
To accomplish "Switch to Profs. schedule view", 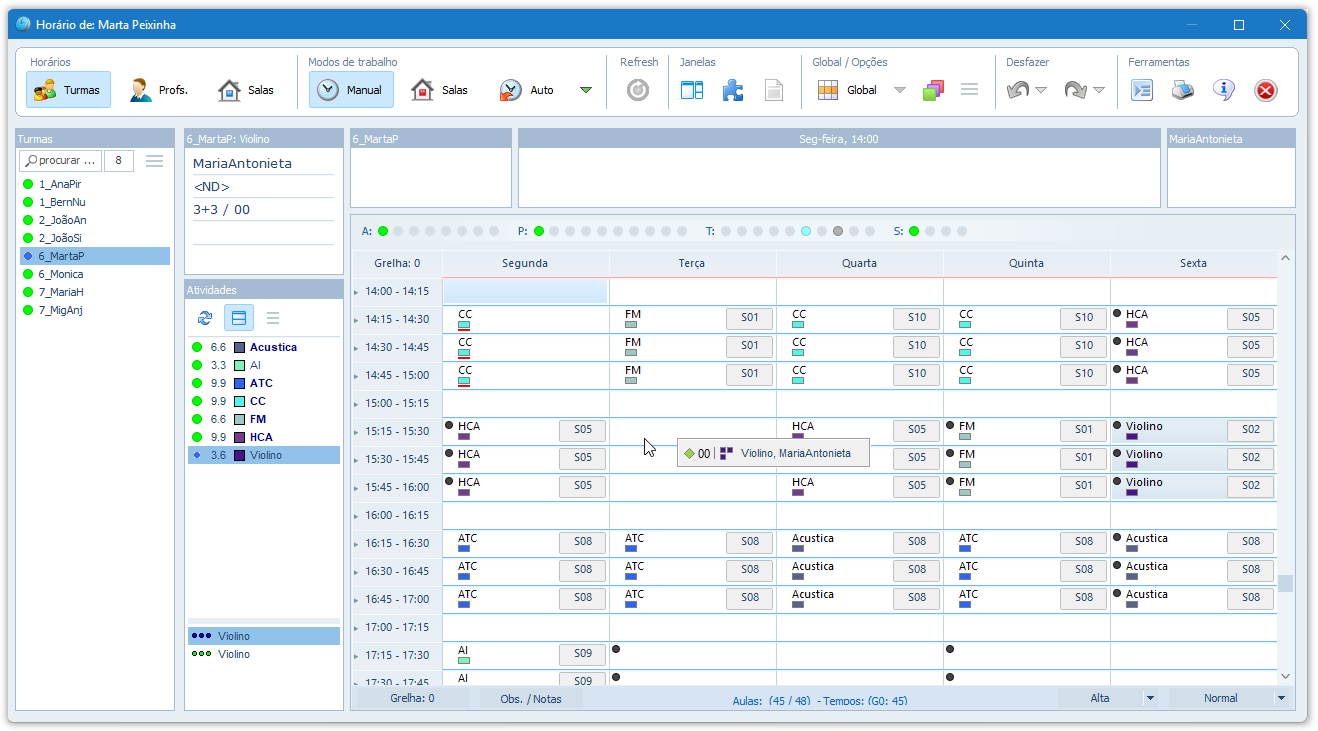I will tap(159, 90).
